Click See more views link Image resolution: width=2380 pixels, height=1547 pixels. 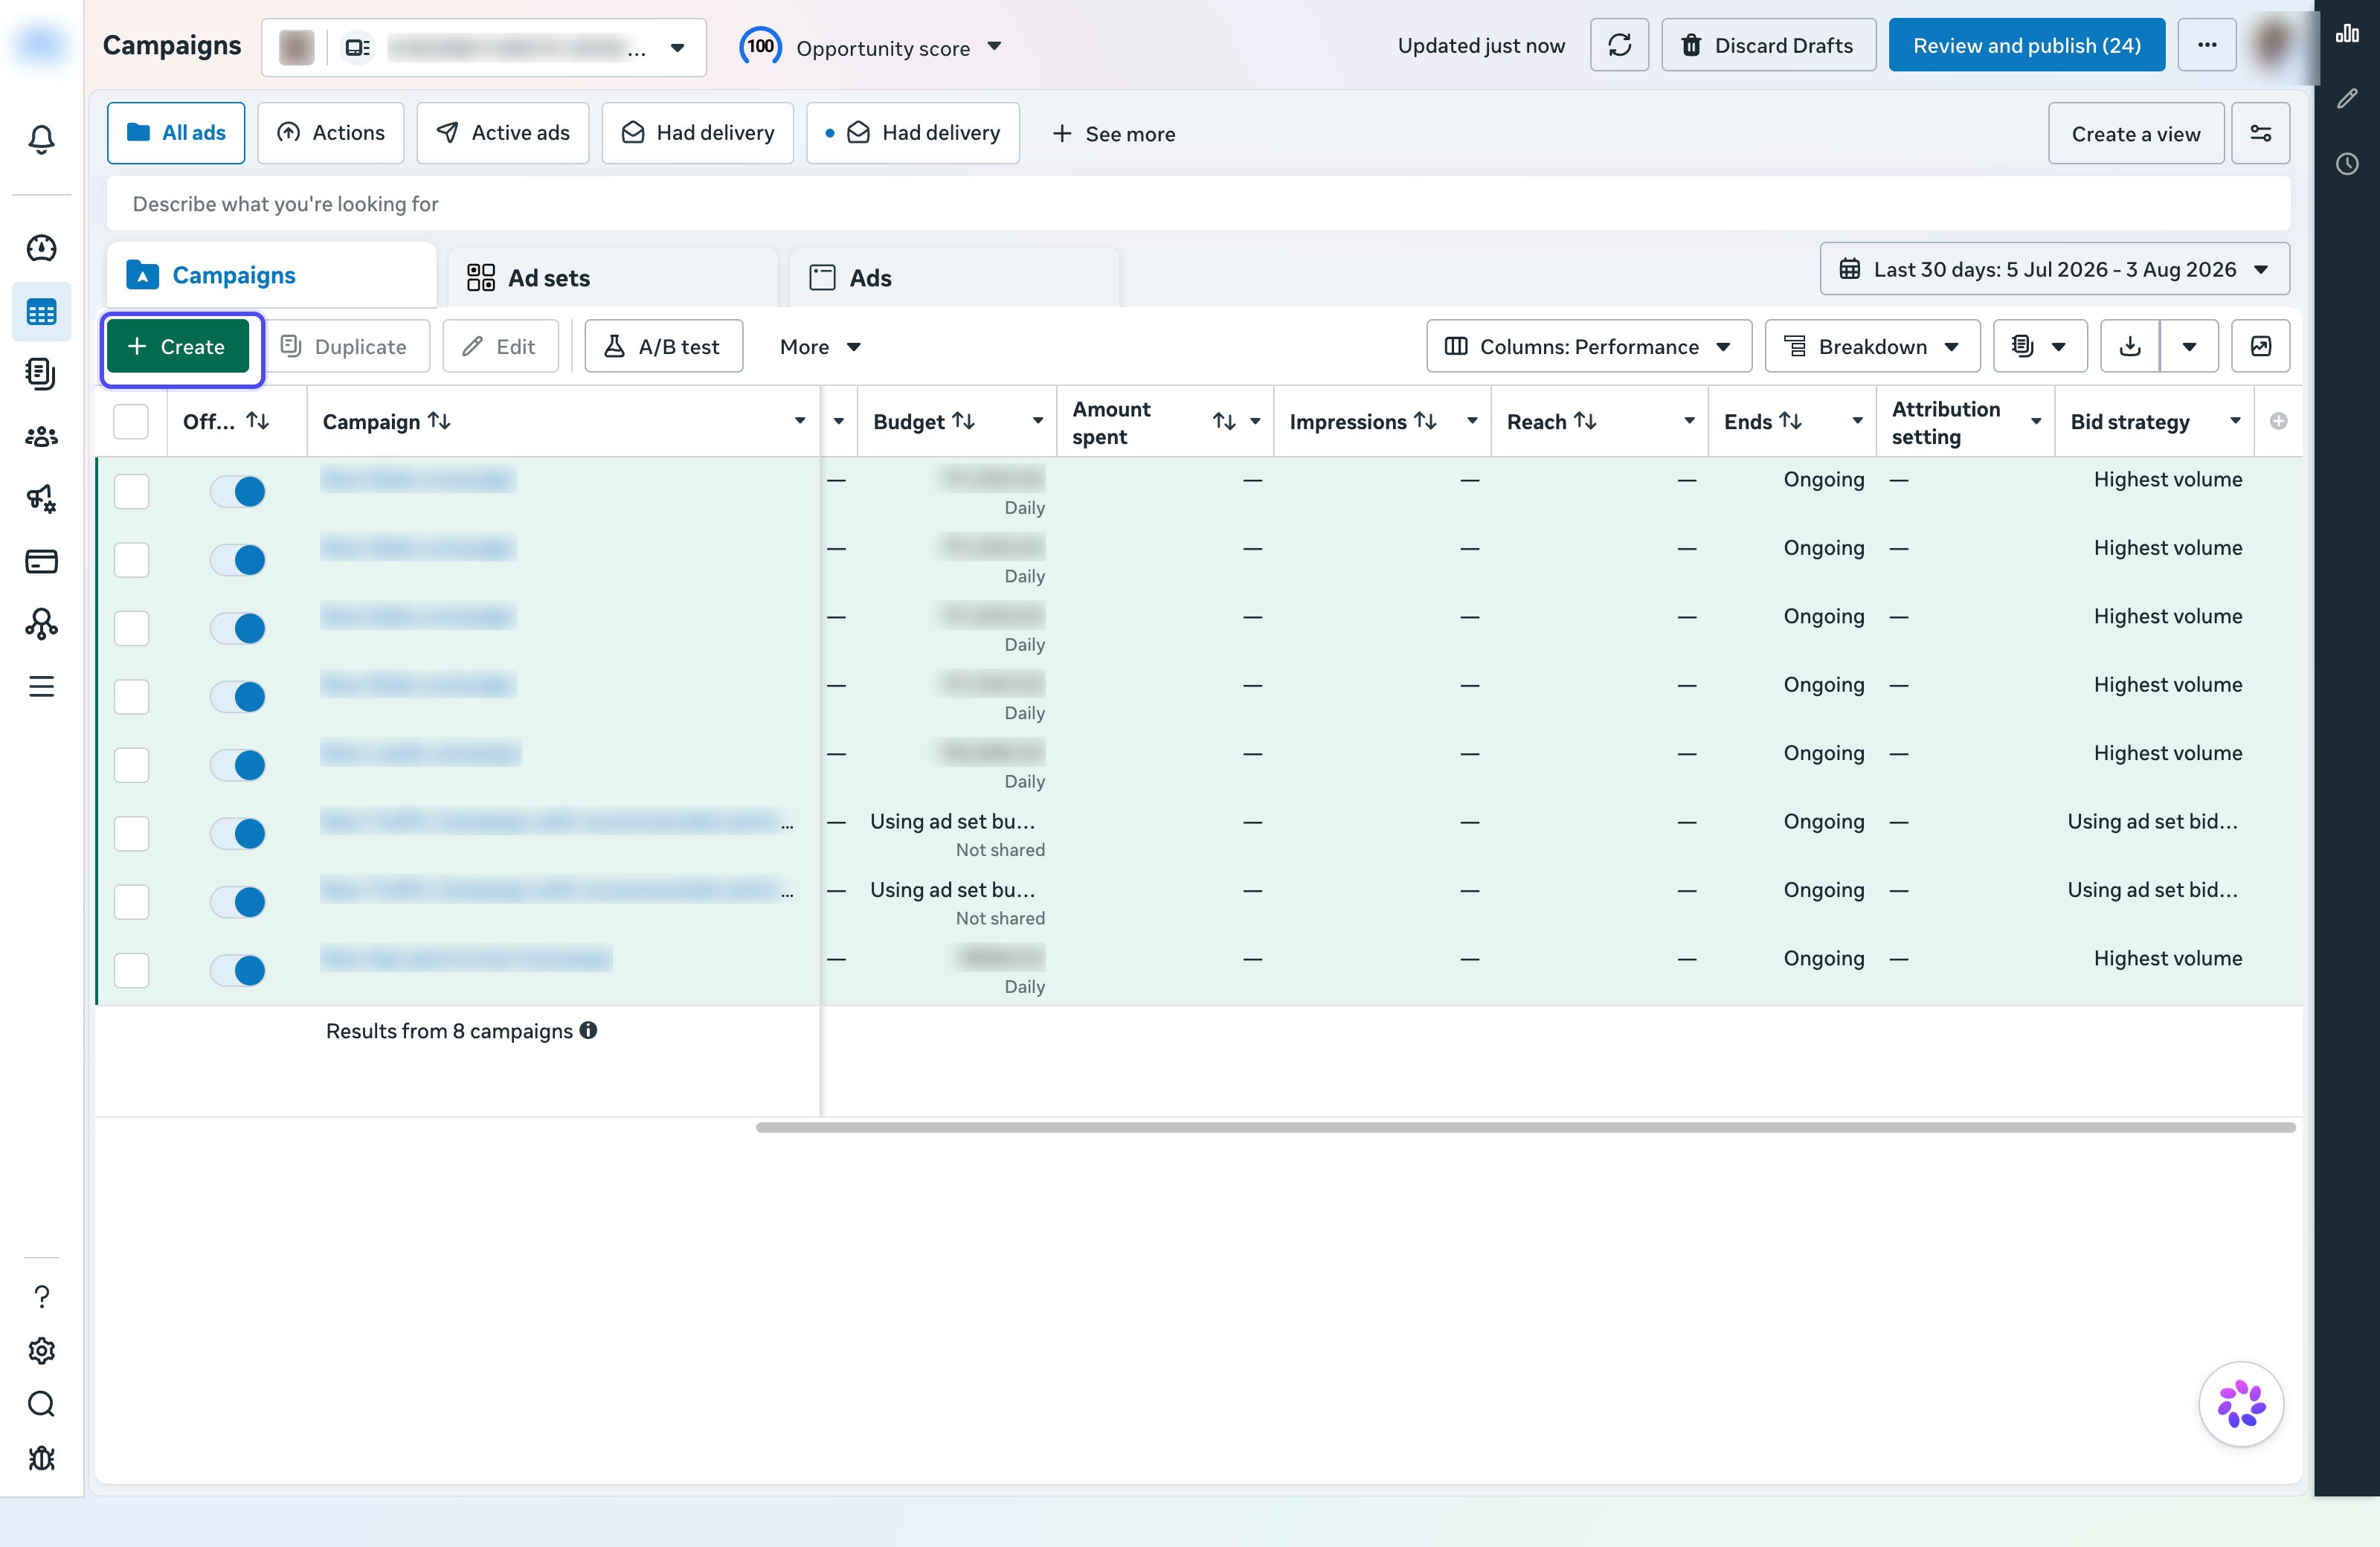pos(1113,134)
